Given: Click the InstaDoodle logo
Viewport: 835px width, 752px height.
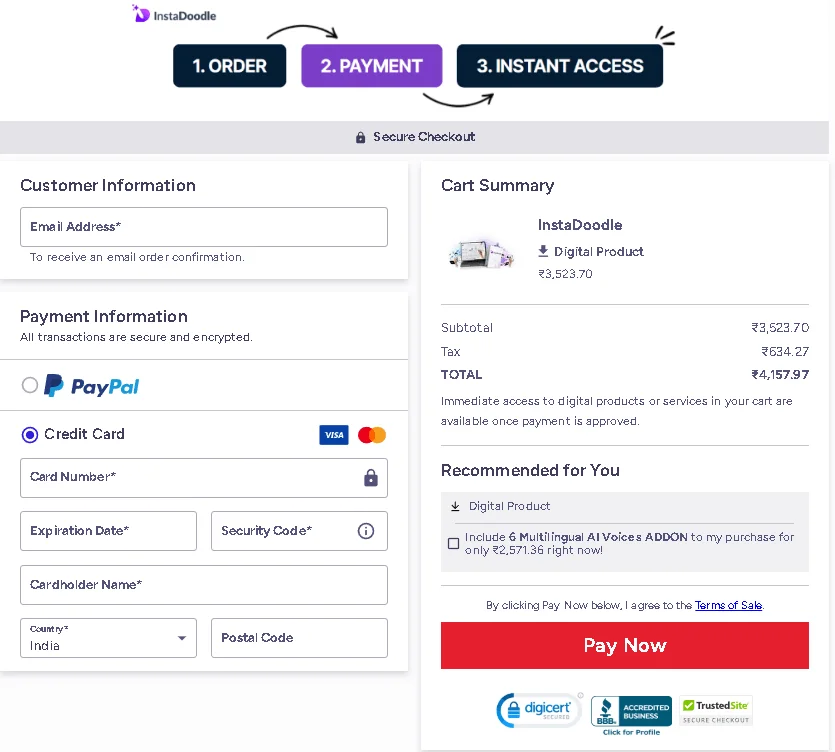Looking at the screenshot, I should tap(174, 15).
